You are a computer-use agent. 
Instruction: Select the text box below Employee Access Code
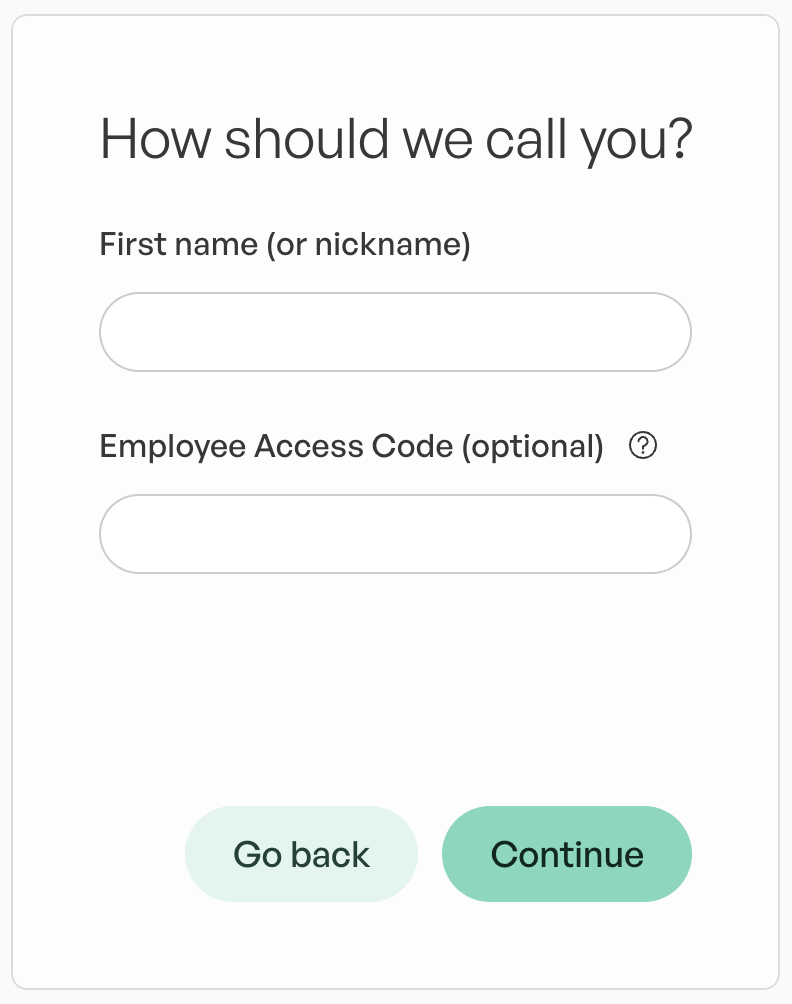click(x=395, y=533)
